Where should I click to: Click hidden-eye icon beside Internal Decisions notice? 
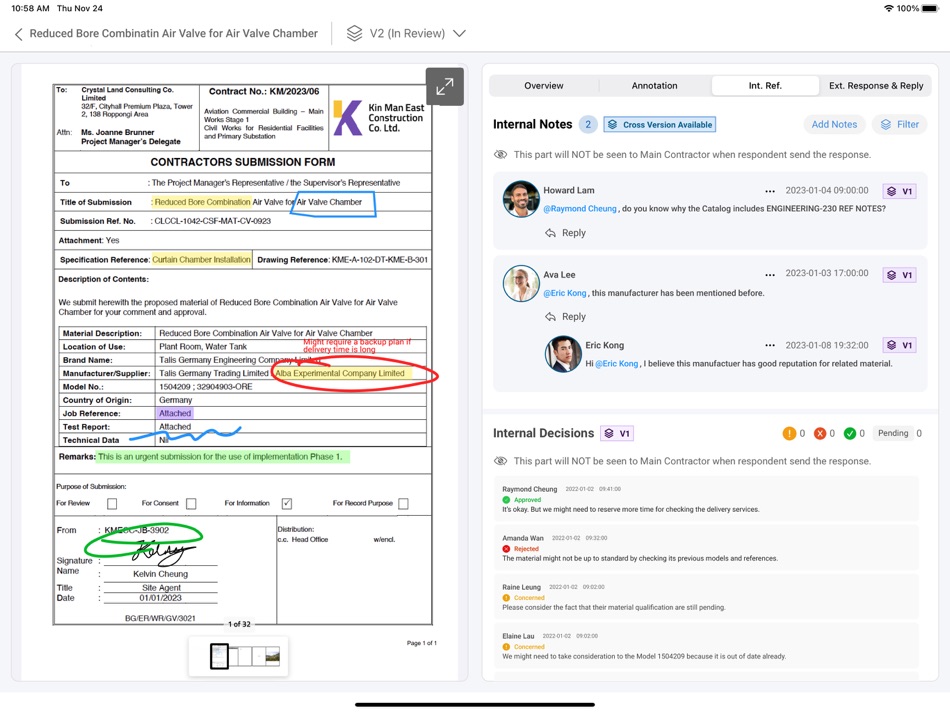(500, 461)
